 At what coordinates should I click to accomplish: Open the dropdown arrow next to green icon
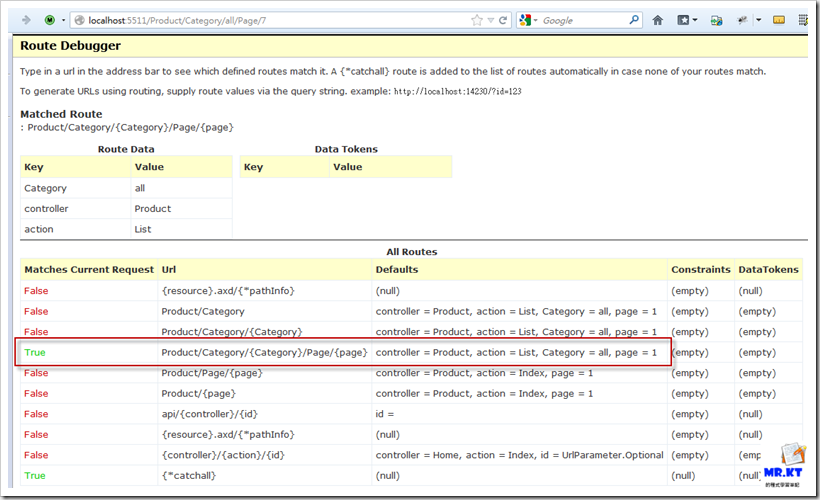coord(63,20)
